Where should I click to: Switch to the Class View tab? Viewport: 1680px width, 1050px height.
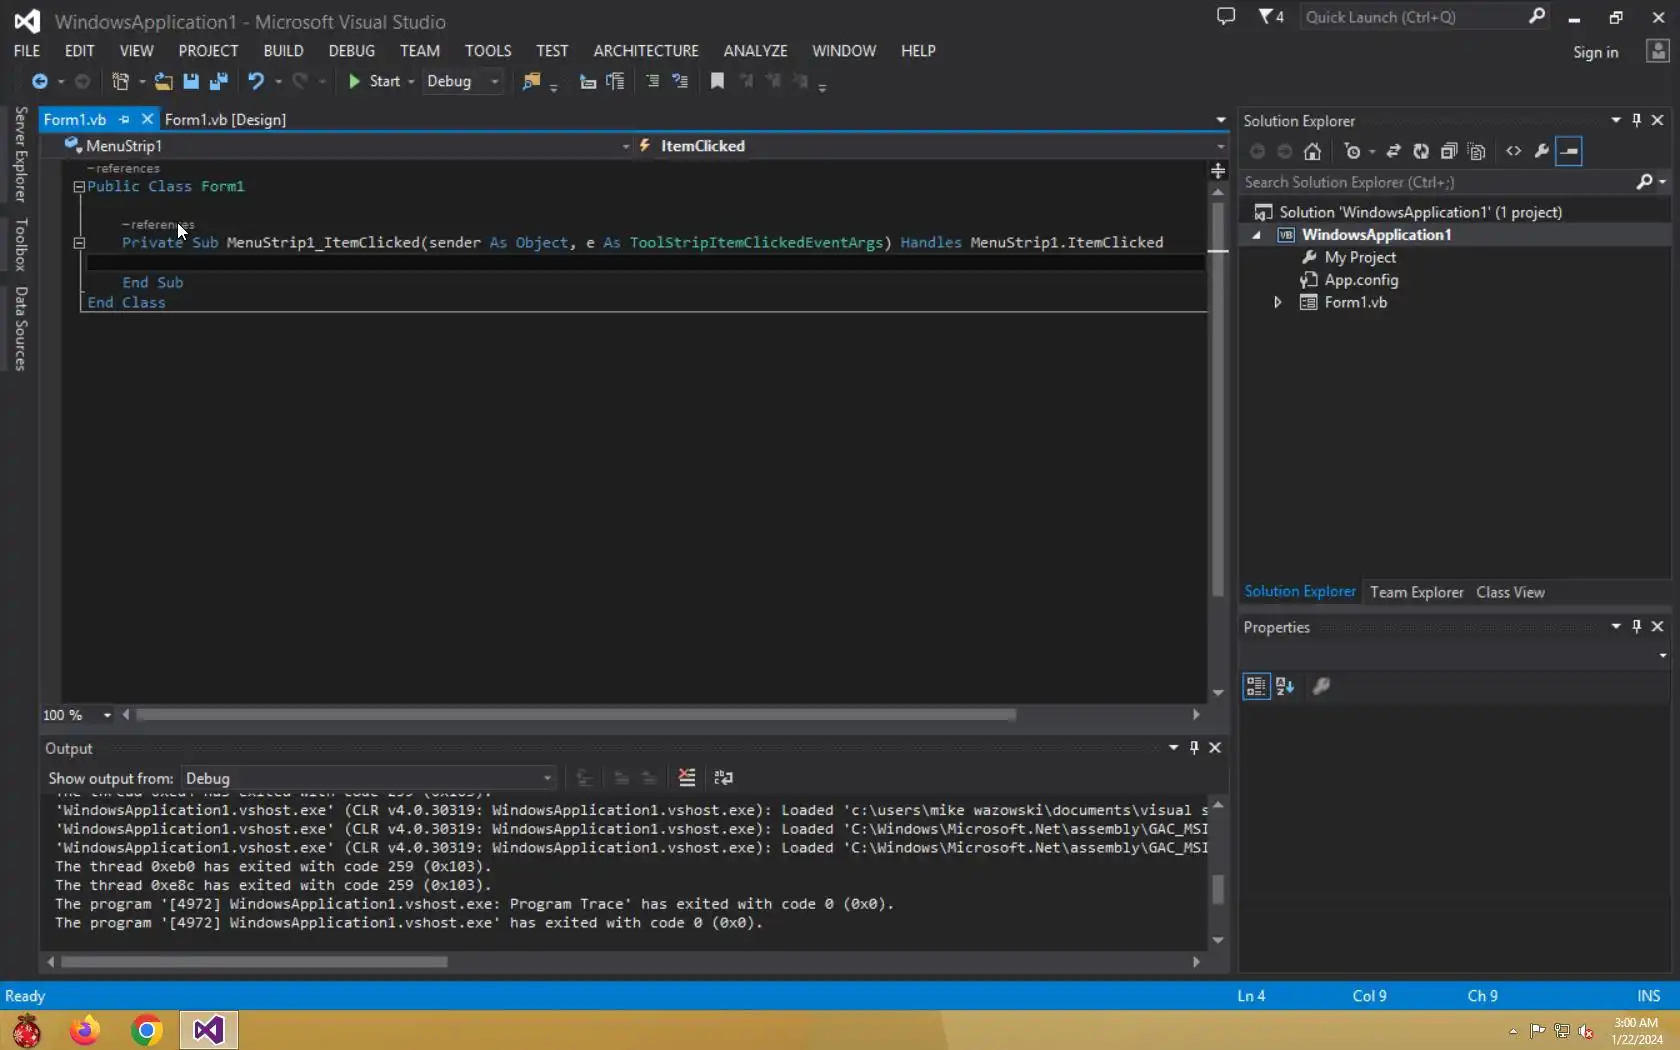[1510, 592]
